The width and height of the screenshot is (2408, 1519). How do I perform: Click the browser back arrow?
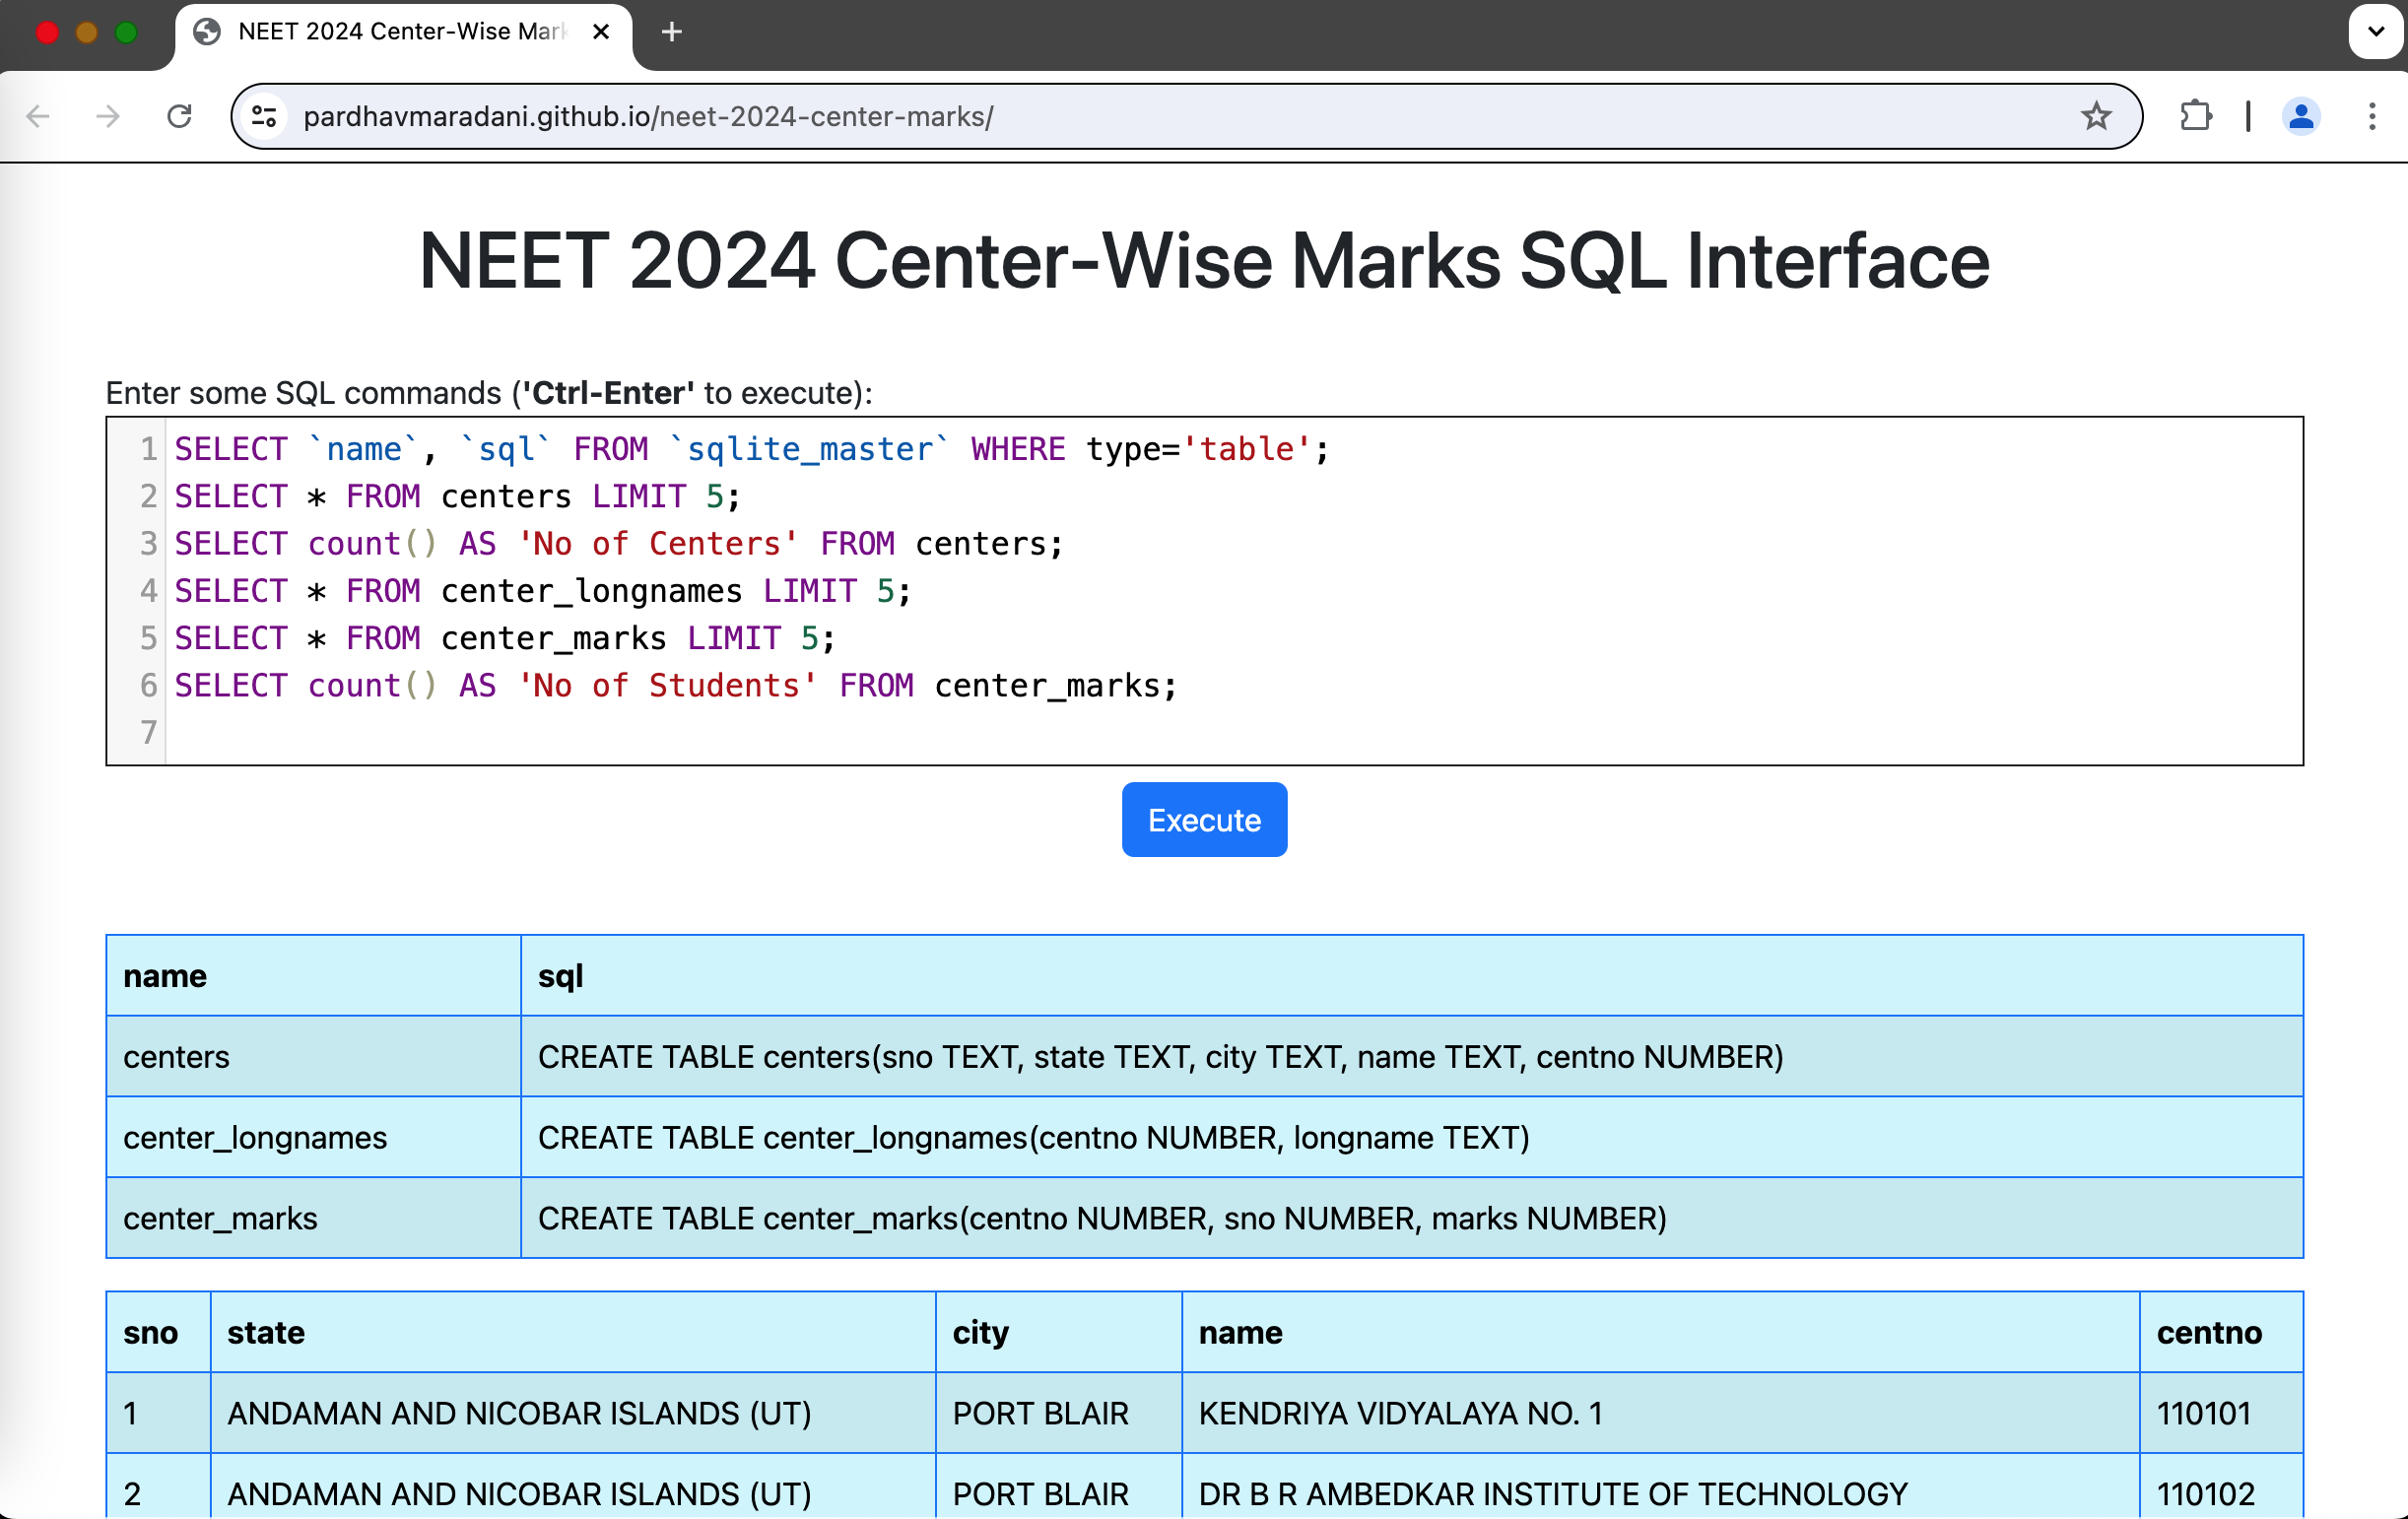point(38,116)
